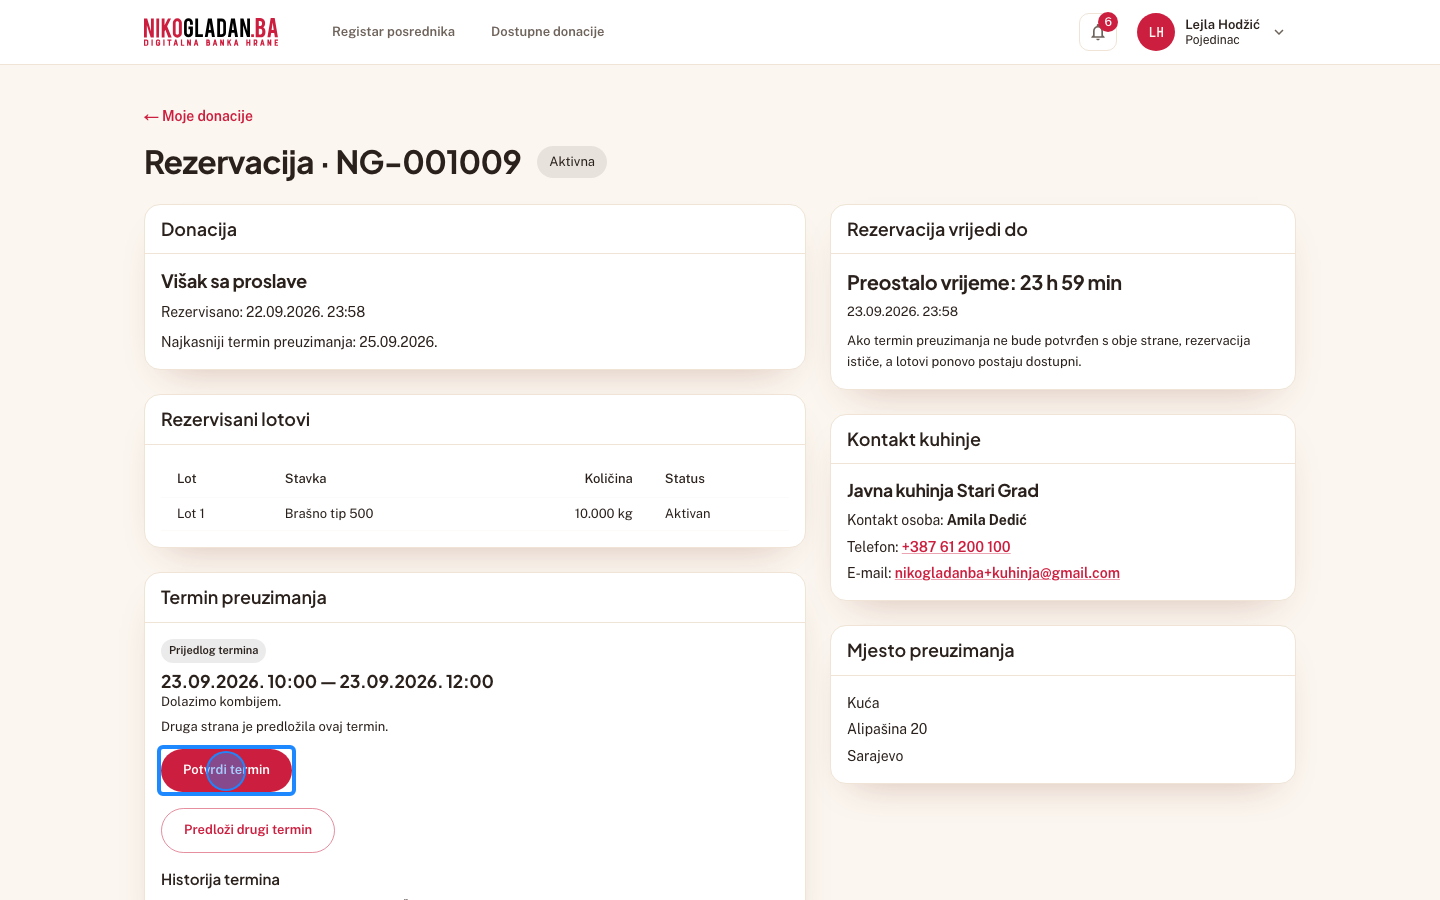Image resolution: width=1440 pixels, height=900 pixels.
Task: Click the Historija termina heading
Action: 220,880
